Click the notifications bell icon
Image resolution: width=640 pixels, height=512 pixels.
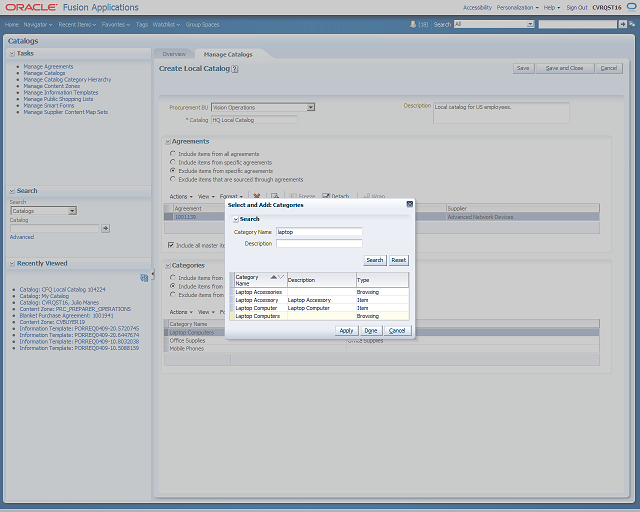tap(413, 24)
